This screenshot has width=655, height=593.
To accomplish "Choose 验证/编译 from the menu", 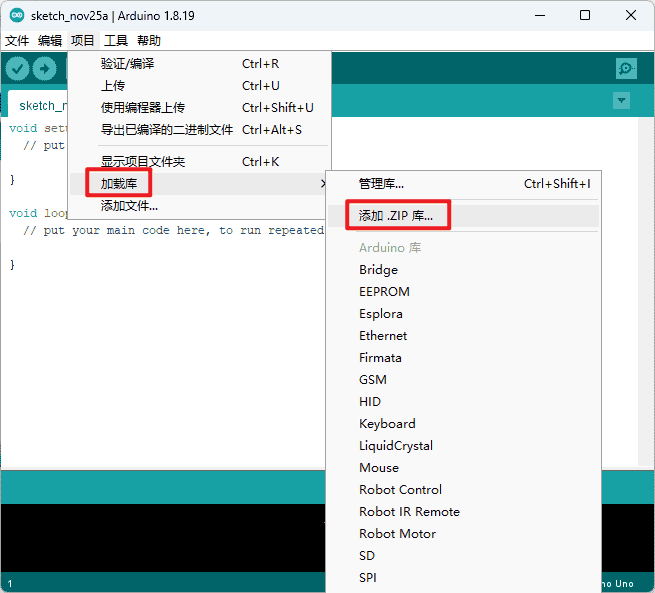I will 200,64.
